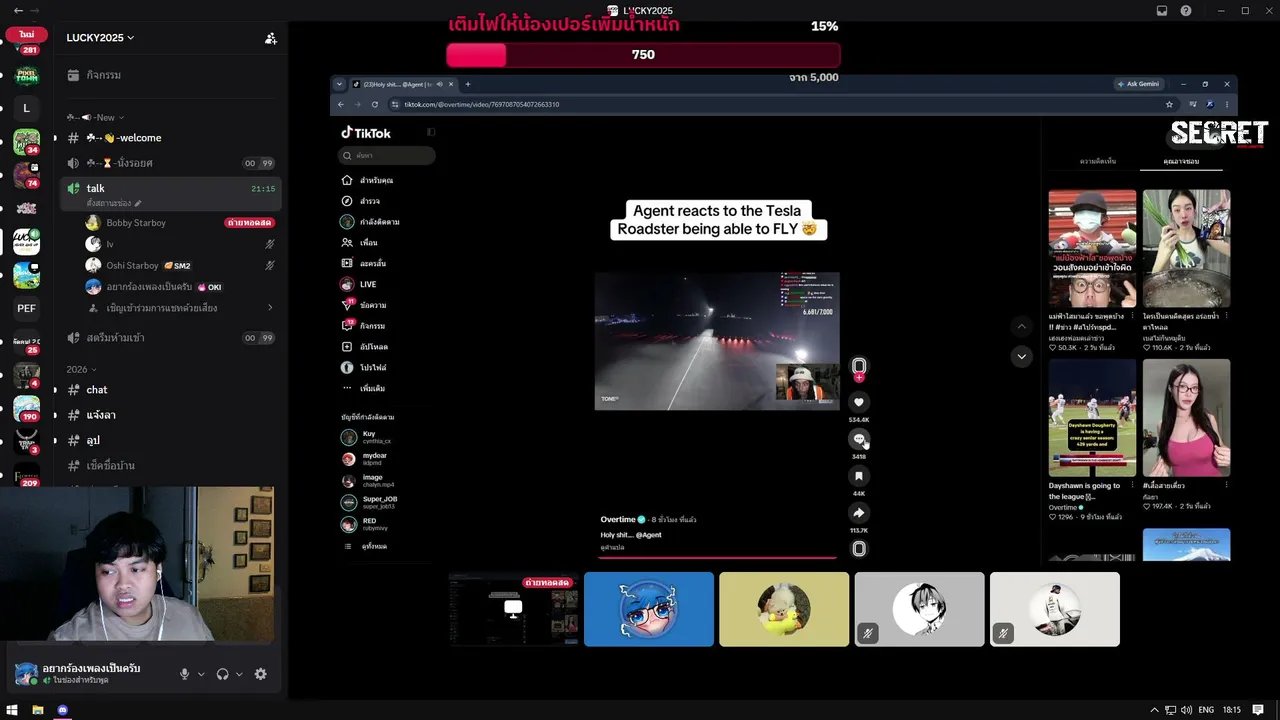
Task: Open Discord user settings gear
Action: point(261,674)
